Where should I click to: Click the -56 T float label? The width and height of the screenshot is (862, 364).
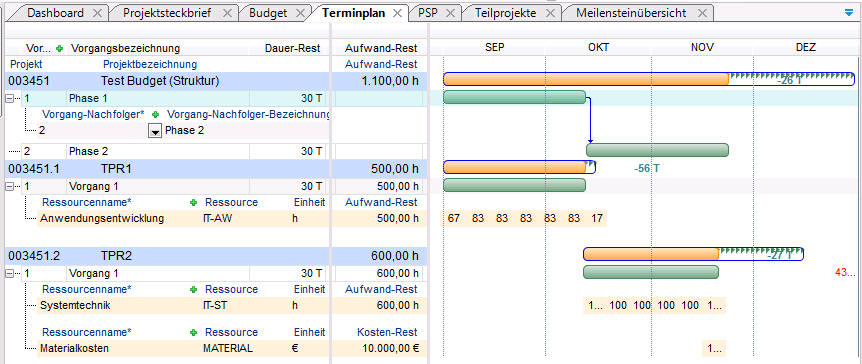(x=646, y=168)
